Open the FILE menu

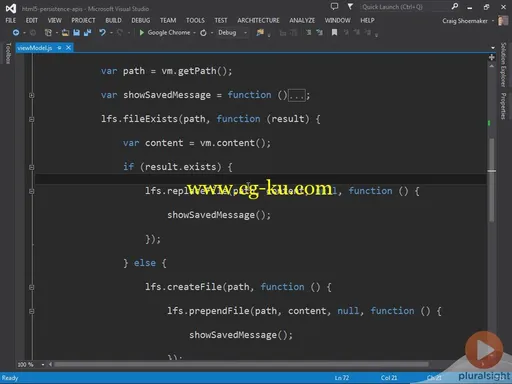click(11, 20)
